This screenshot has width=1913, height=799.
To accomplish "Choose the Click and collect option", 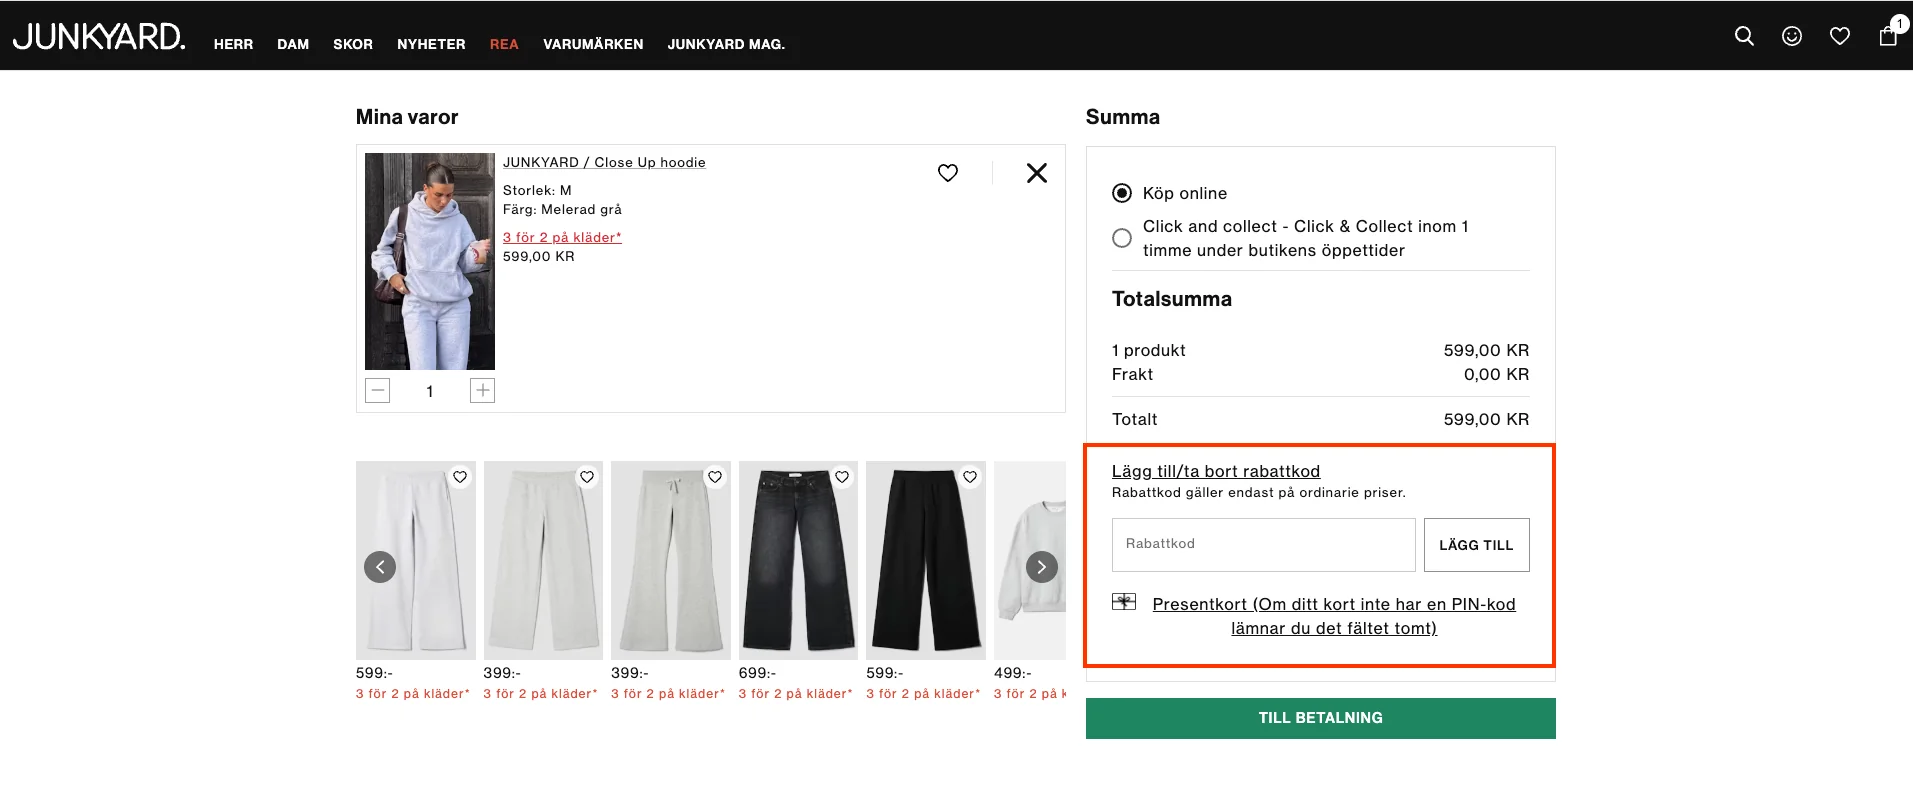I will click(x=1122, y=238).
